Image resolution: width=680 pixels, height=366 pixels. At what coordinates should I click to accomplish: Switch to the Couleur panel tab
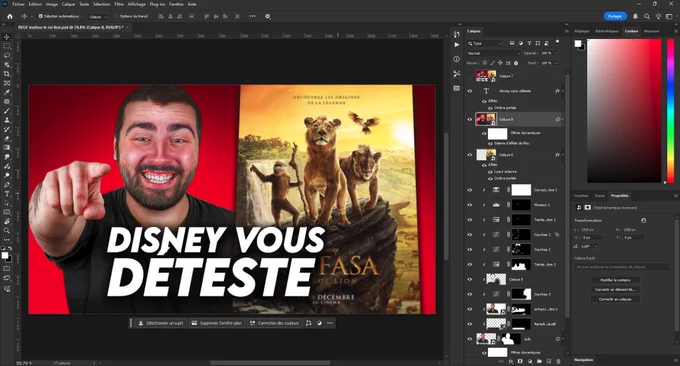[631, 31]
